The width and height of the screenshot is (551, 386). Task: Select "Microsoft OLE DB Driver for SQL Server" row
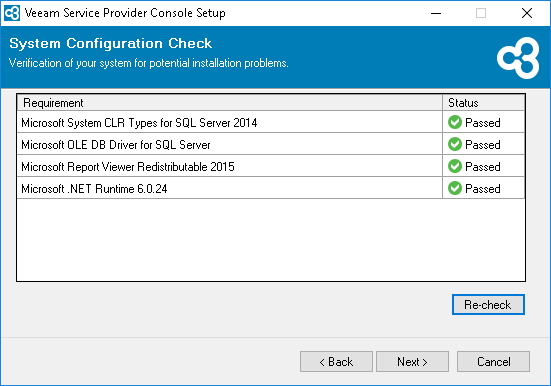click(271, 144)
